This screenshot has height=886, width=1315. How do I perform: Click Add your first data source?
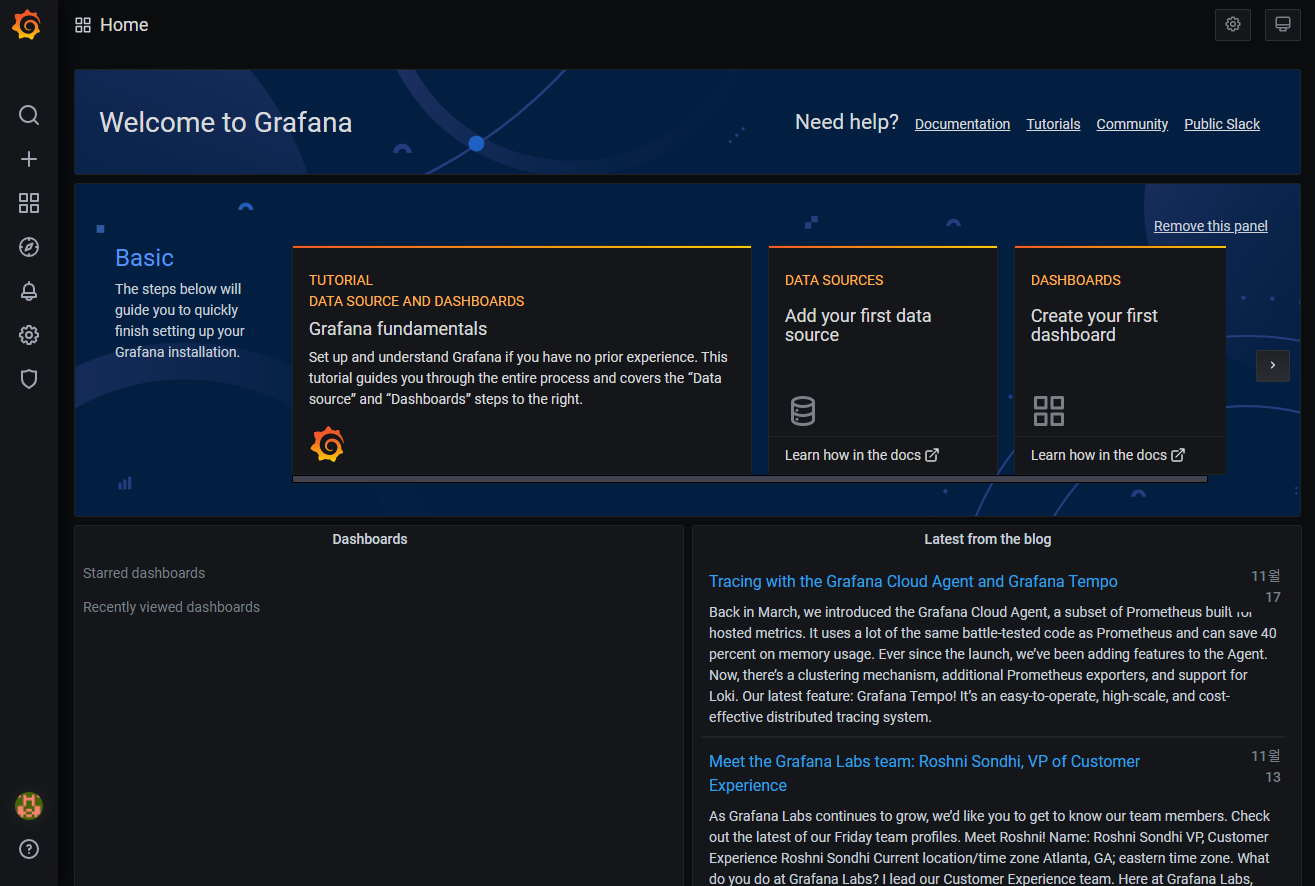[x=858, y=325]
